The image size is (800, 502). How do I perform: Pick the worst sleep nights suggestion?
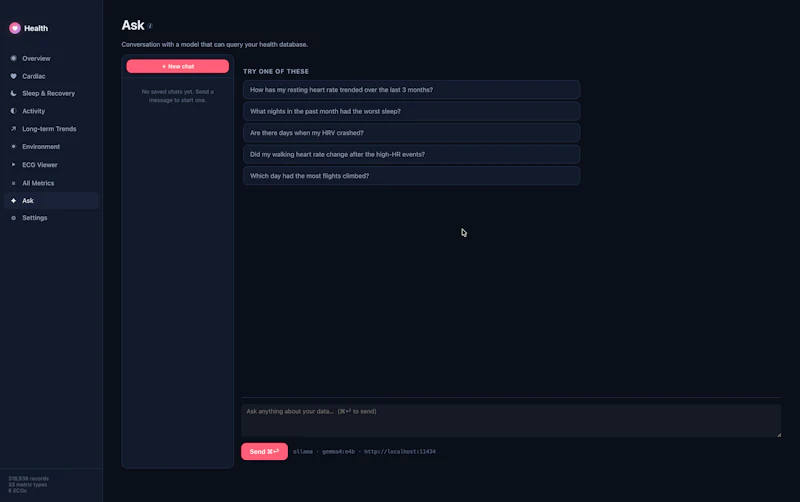coord(411,111)
